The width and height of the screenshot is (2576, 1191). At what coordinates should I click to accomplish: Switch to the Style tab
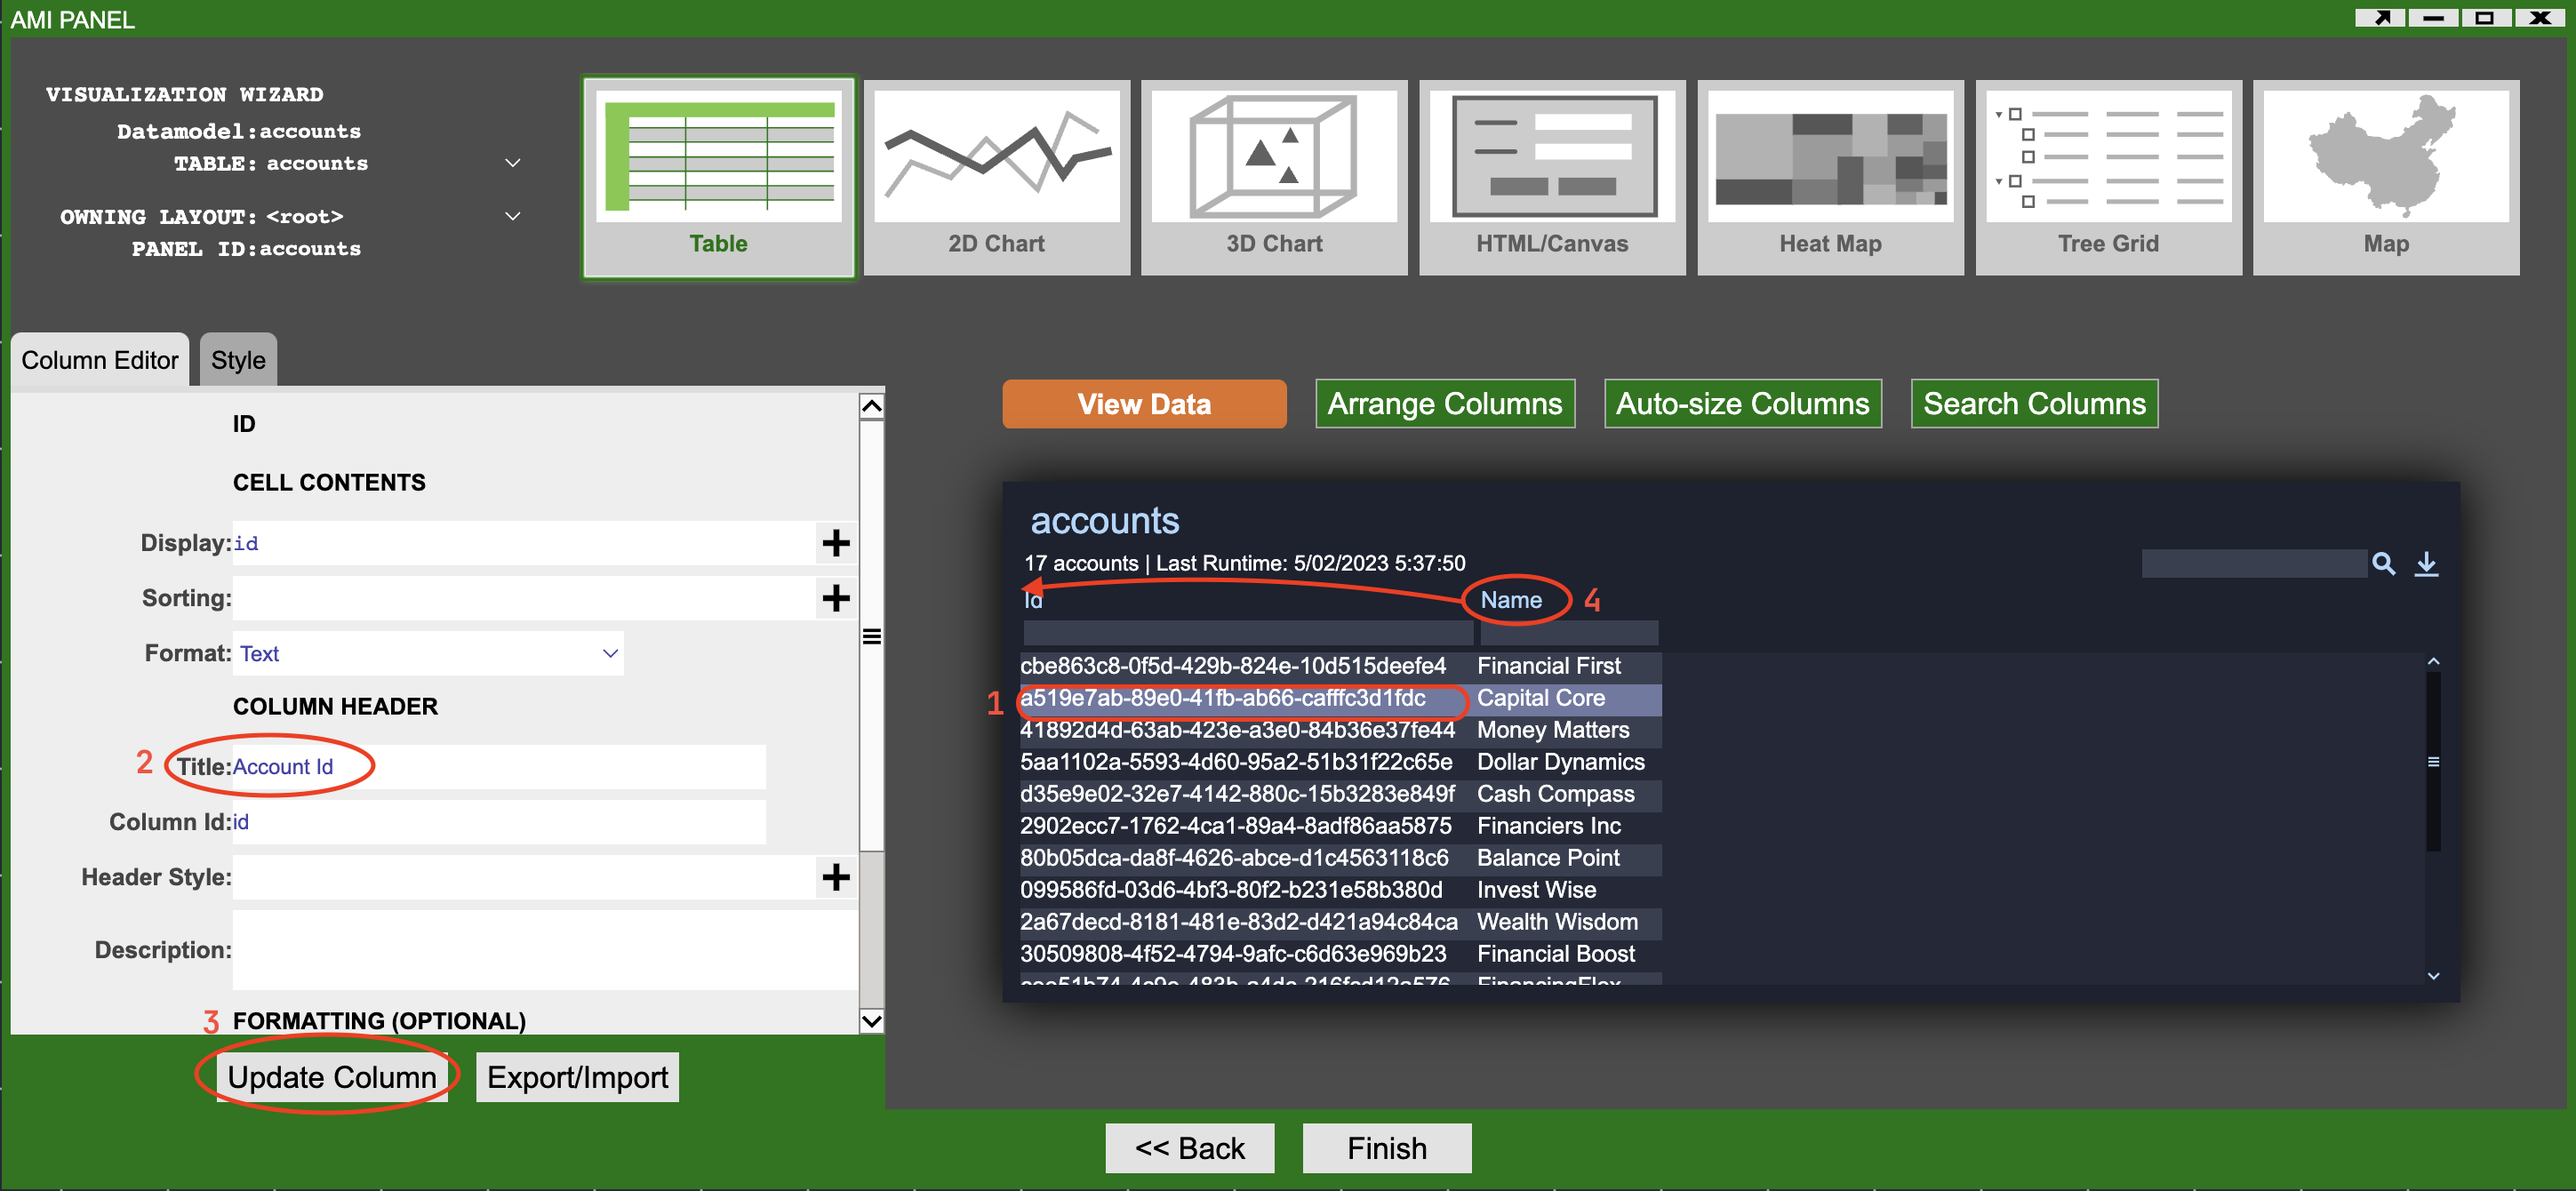tap(238, 360)
